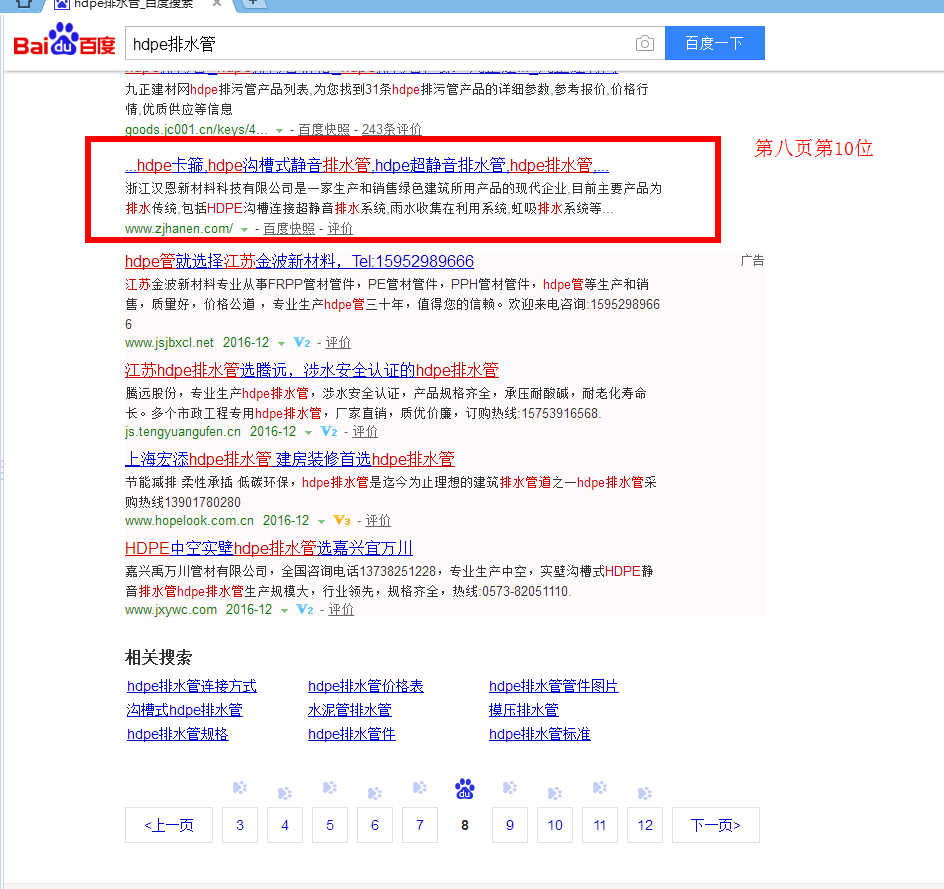Click 评价 beside the www.zjhanen.com result
Viewport: 944px width, 889px height.
tap(340, 229)
